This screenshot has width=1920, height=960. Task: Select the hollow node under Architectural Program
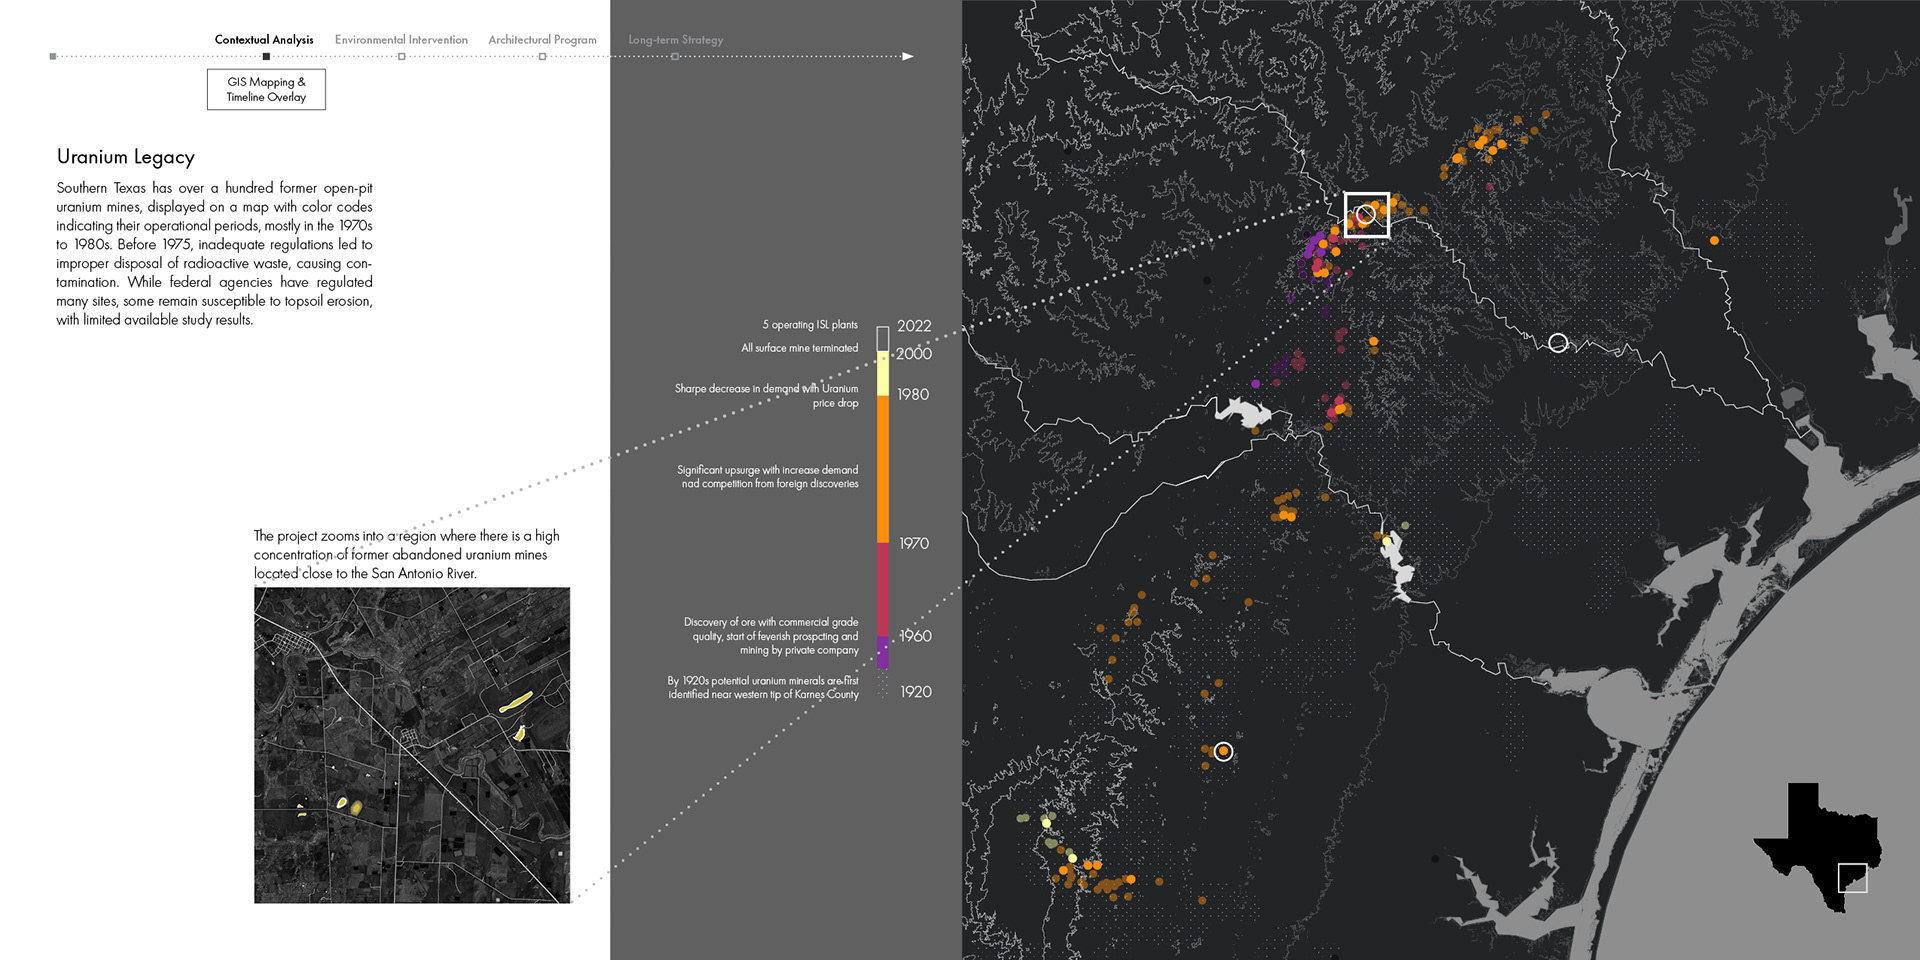pos(542,56)
